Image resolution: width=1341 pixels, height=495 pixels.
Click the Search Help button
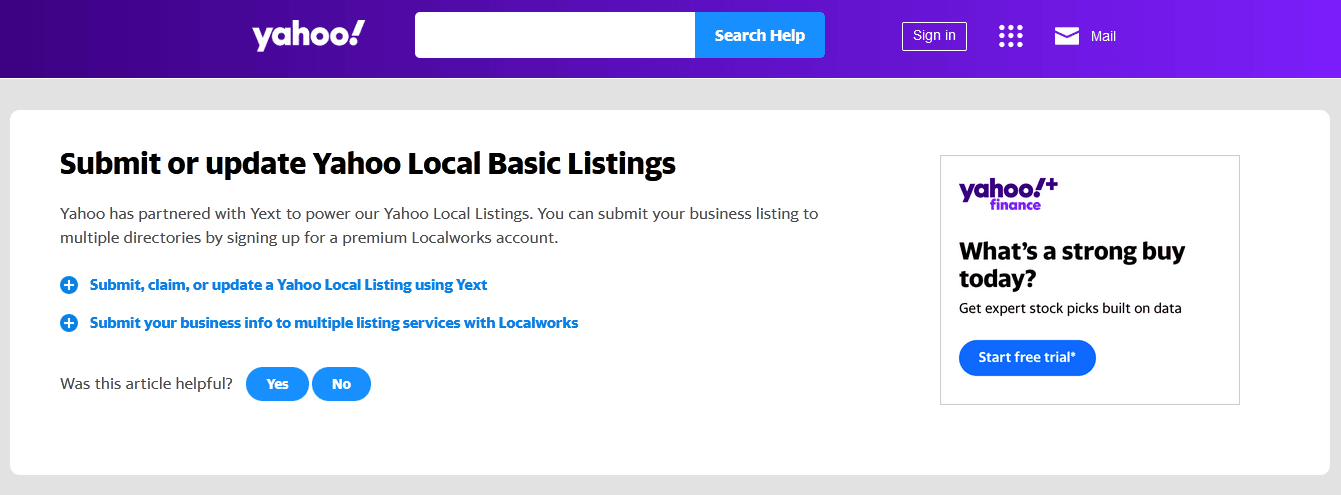[760, 35]
